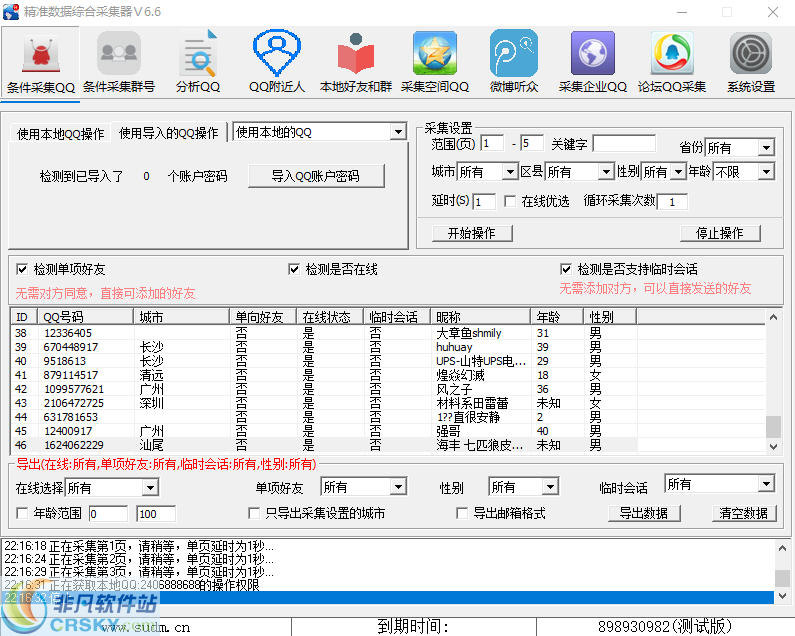795x636 pixels.
Task: Open the 论坛QQ采集 tool
Action: [x=672, y=62]
